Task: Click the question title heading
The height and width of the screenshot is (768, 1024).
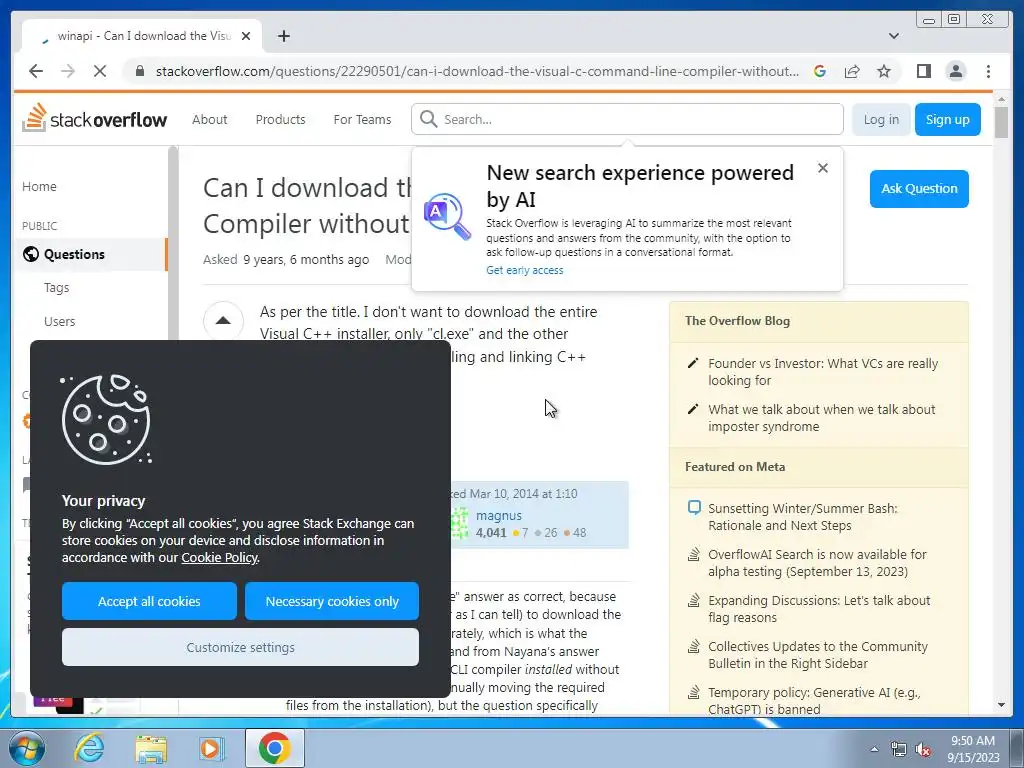Action: pyautogui.click(x=307, y=206)
